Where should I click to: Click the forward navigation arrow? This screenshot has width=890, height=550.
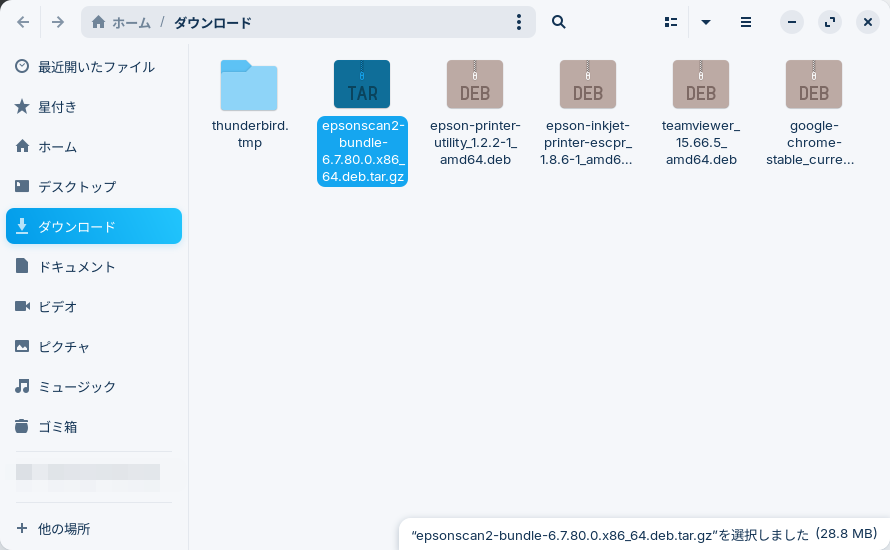58,22
